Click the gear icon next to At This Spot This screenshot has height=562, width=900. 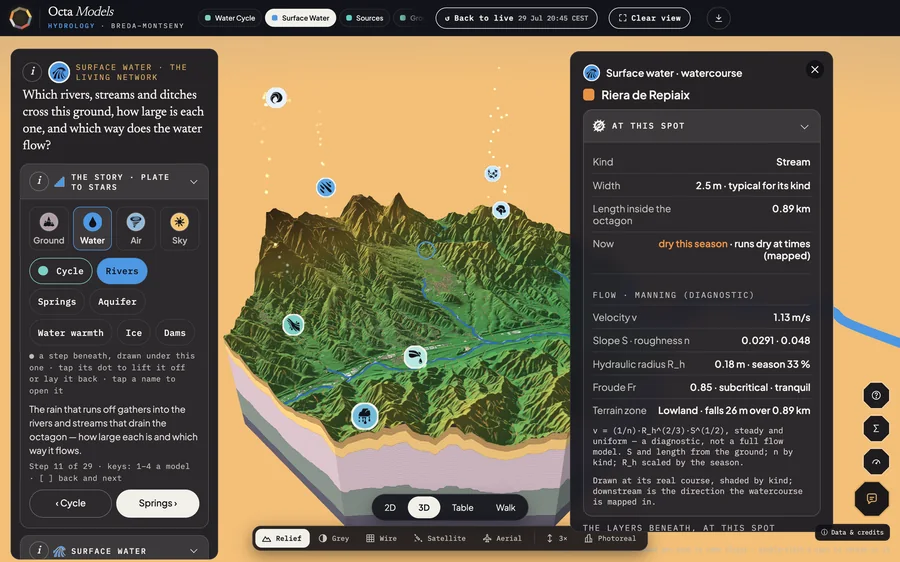click(x=599, y=126)
